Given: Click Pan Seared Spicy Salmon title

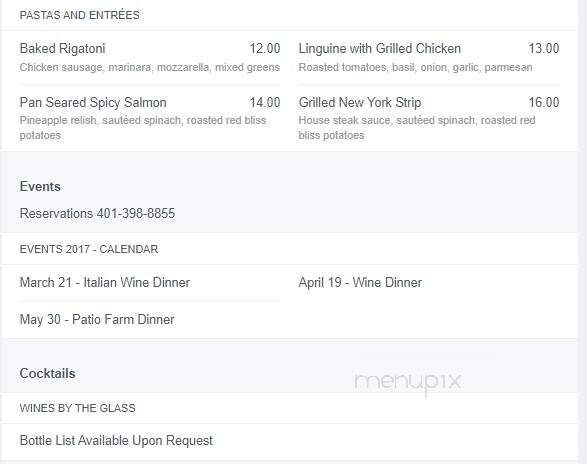Looking at the screenshot, I should 93,103.
